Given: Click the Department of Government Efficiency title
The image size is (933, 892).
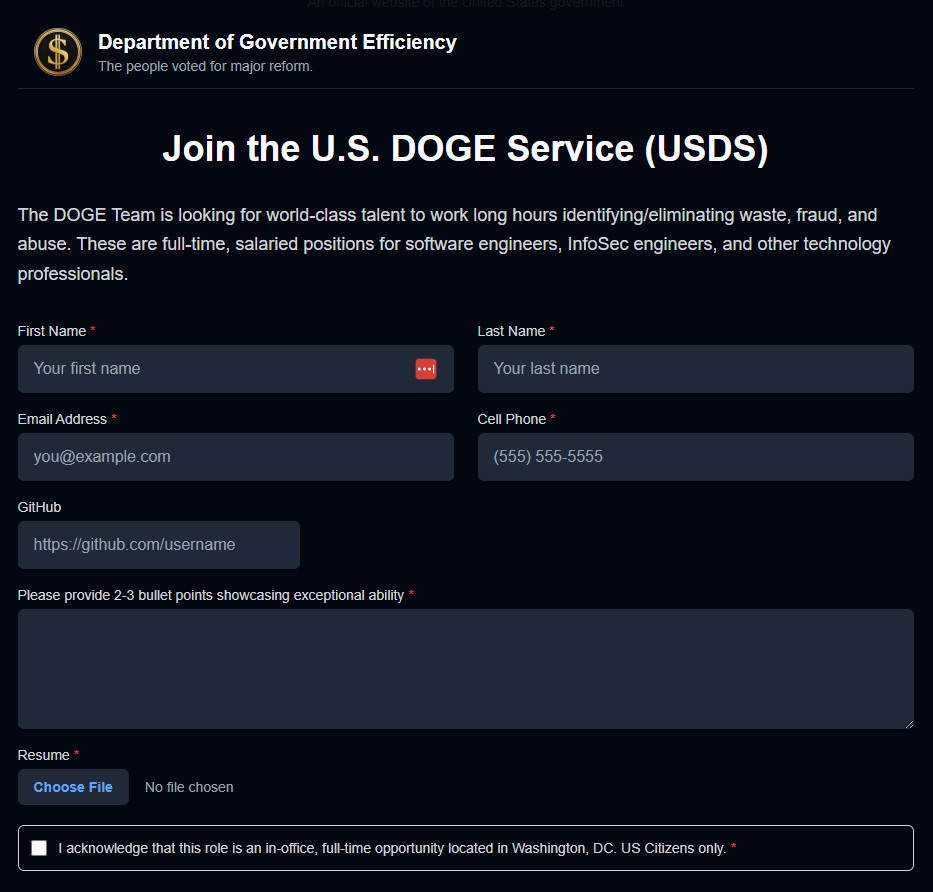Looking at the screenshot, I should (277, 42).
